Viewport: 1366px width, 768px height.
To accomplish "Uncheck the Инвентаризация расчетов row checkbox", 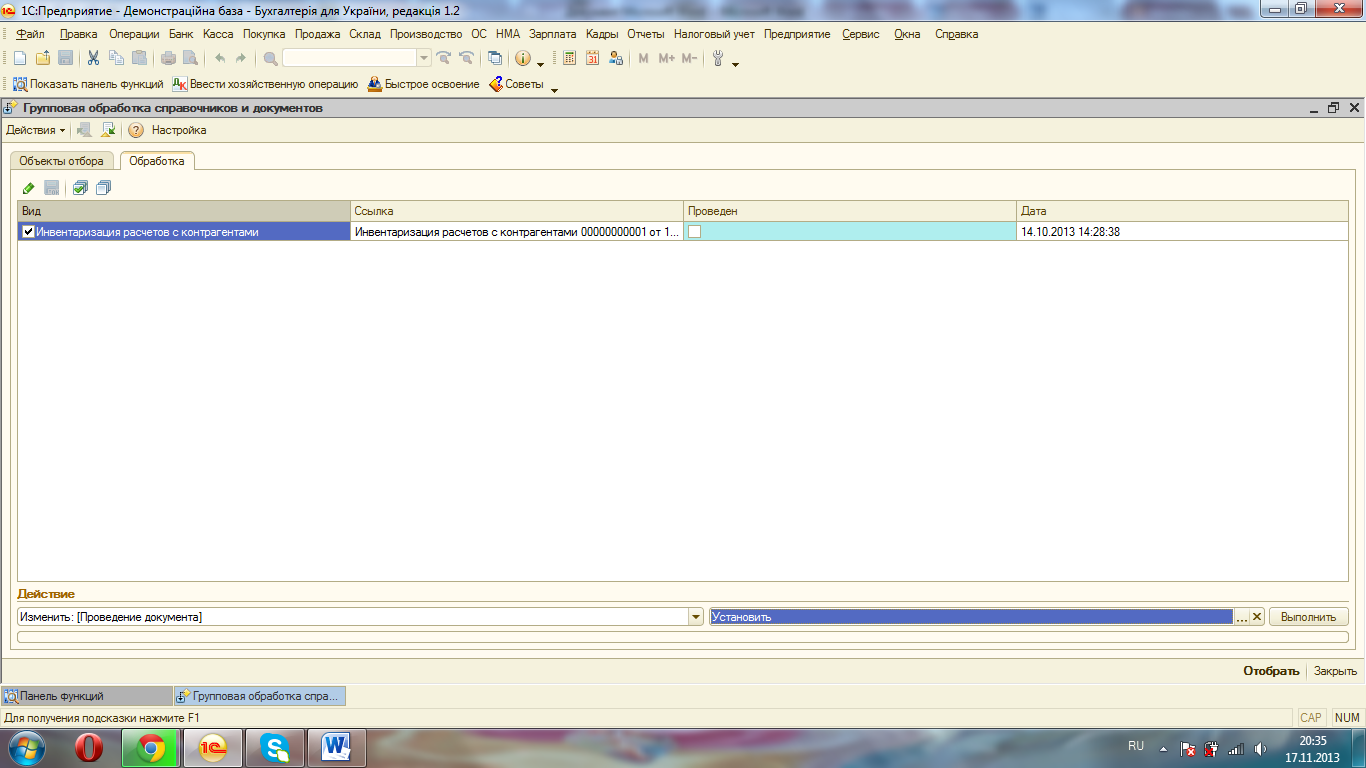I will [x=28, y=232].
